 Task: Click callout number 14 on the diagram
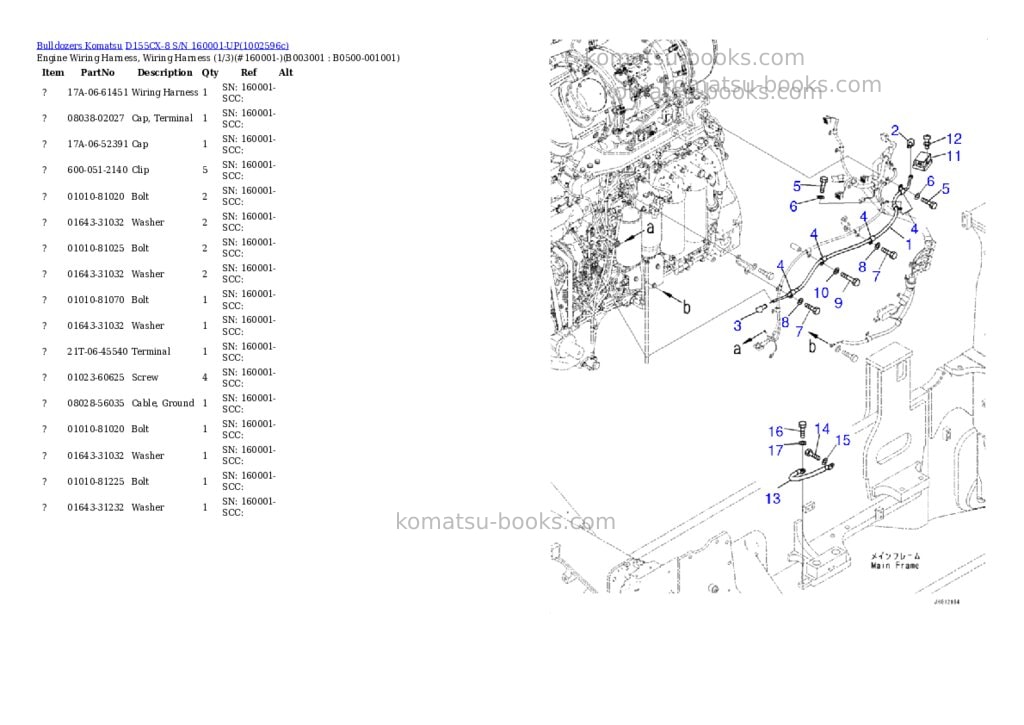822,429
